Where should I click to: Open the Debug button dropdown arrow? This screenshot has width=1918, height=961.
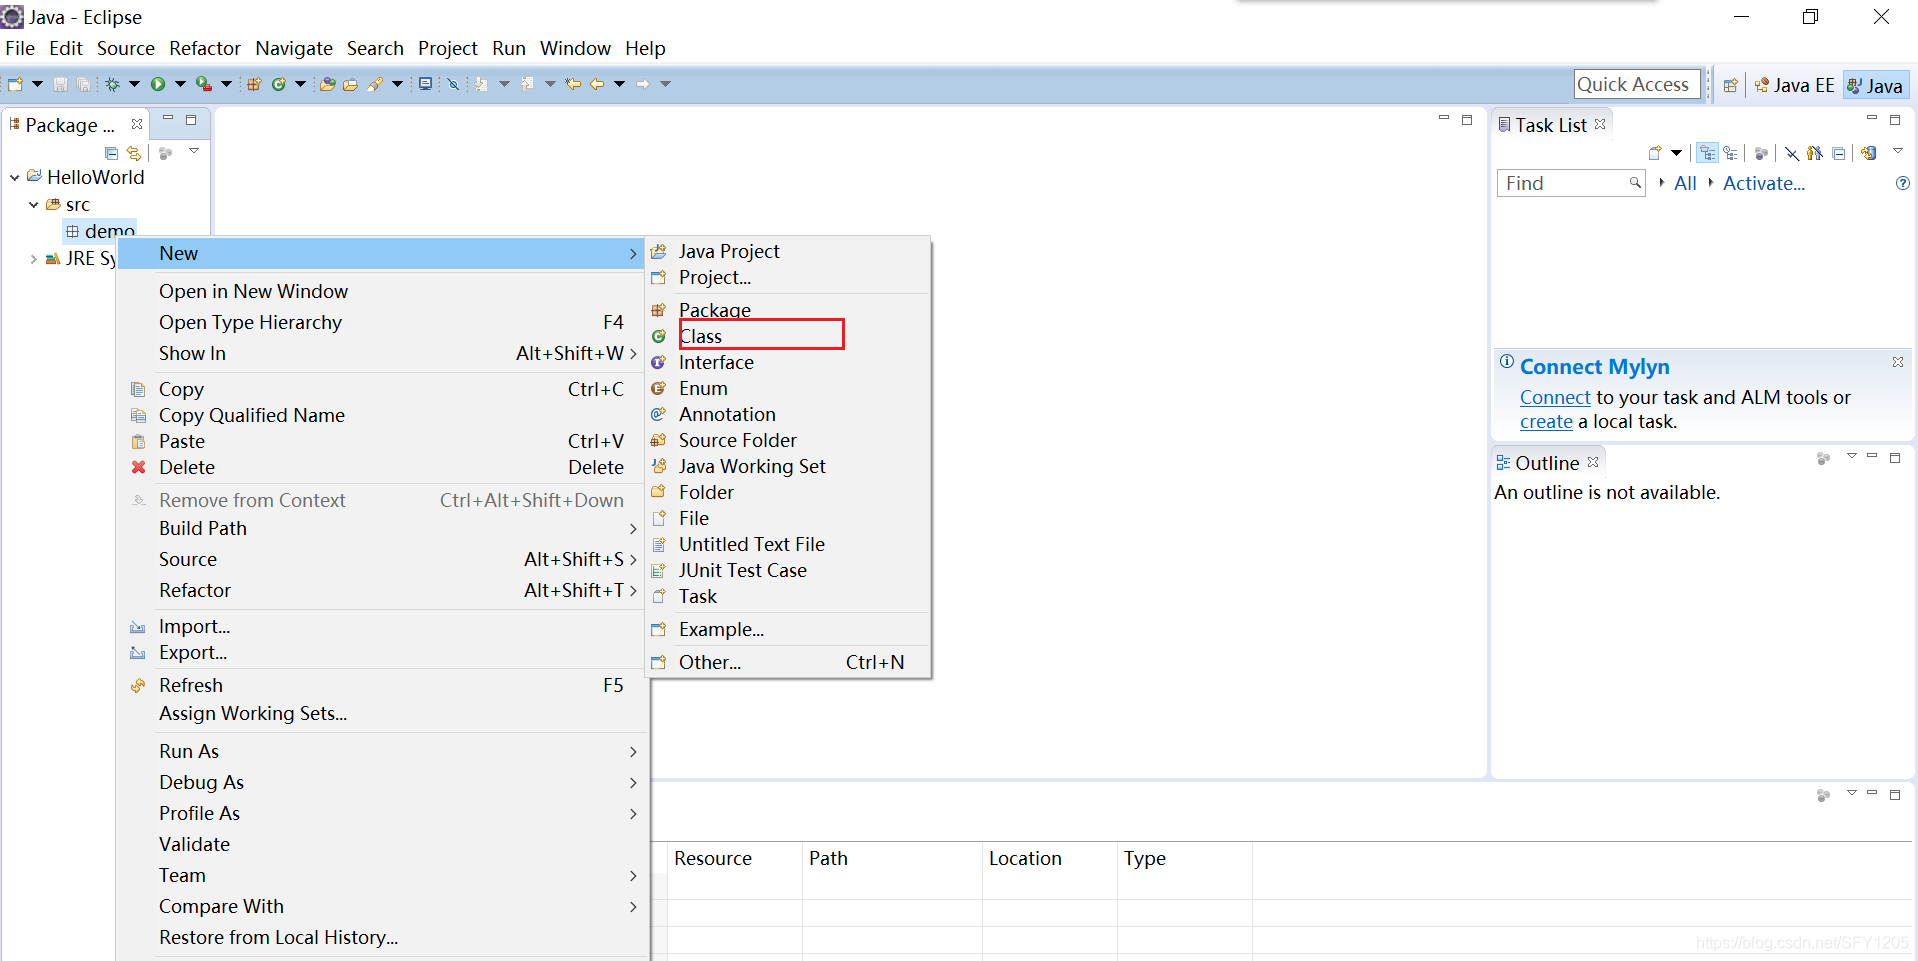pos(134,84)
